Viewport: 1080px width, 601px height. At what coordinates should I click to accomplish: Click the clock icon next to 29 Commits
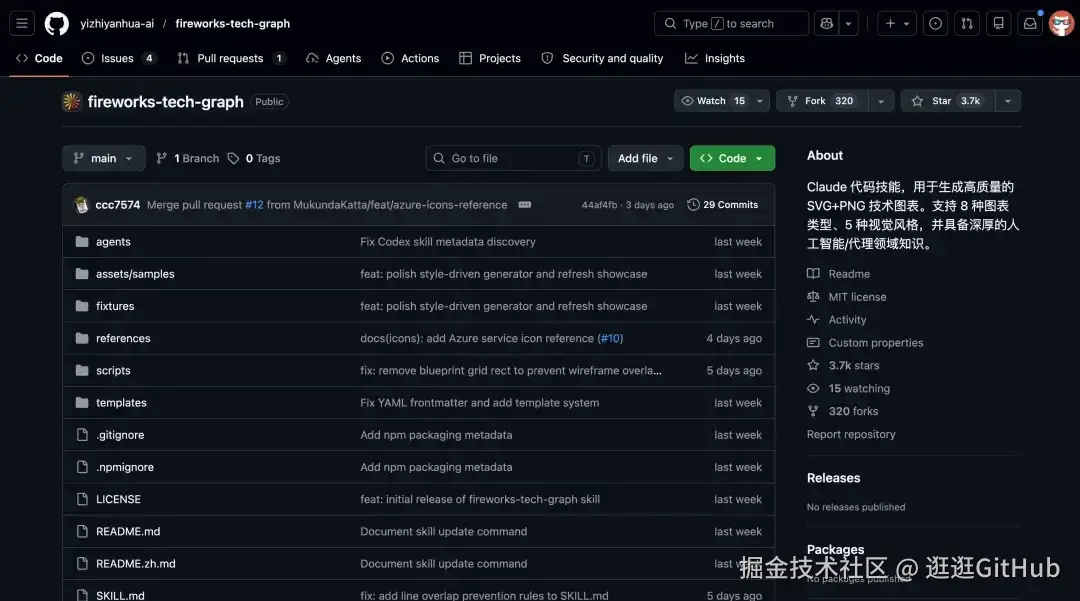693,204
